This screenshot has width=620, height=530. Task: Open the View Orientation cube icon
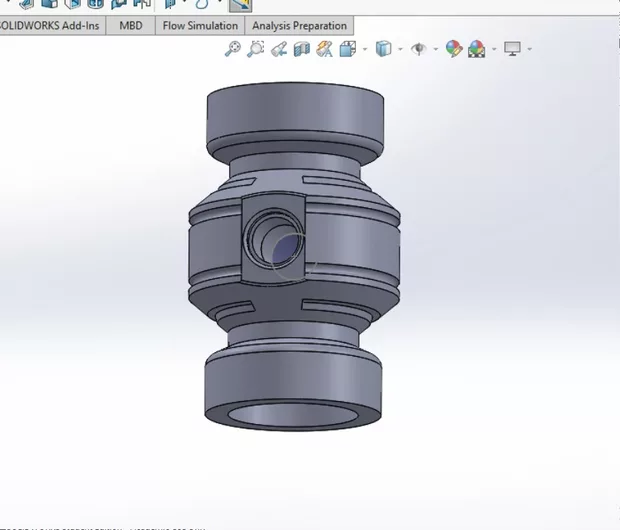pyautogui.click(x=348, y=48)
